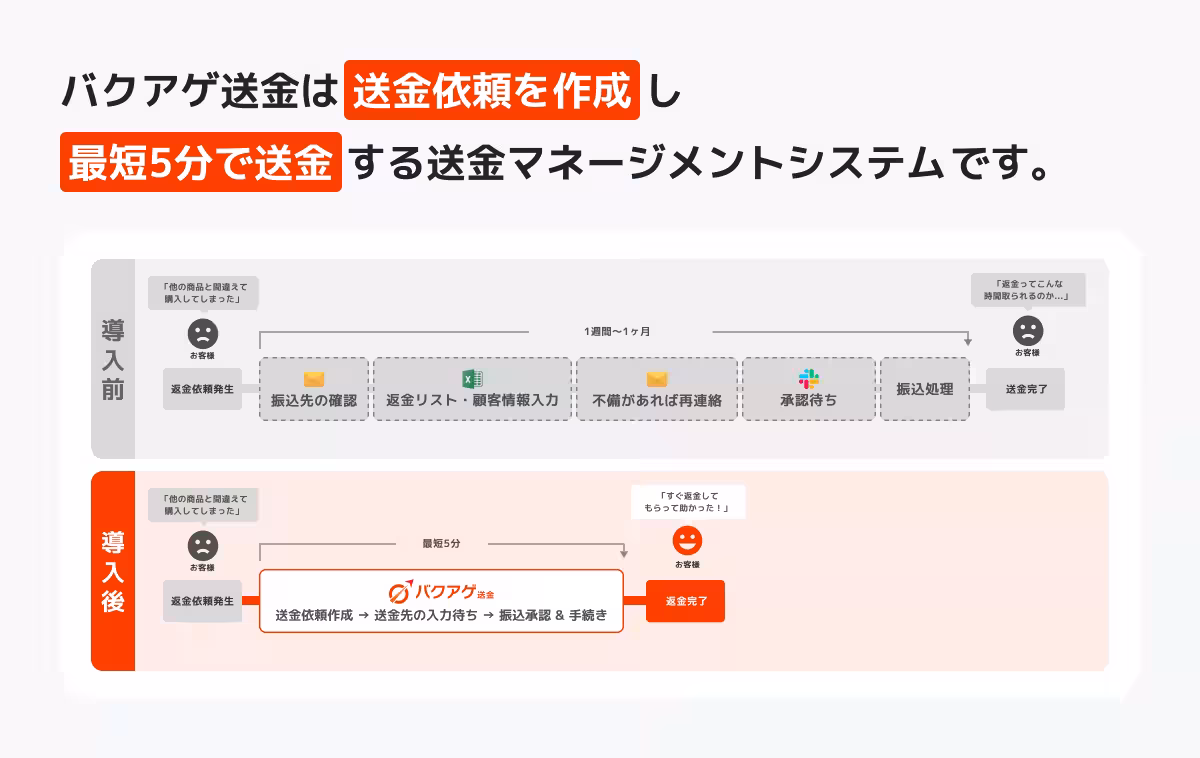The image size is (1200, 758).
Task: Click the sad face above 返金依頼発生 in 導入前
Action: coord(203,333)
